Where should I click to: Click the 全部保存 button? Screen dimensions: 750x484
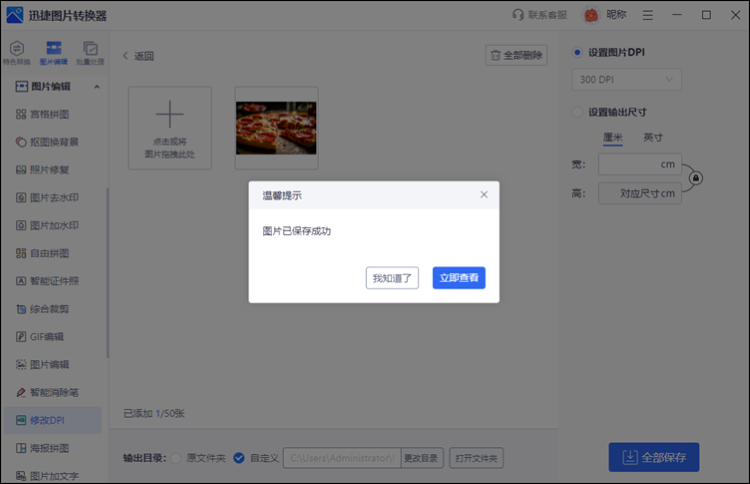(x=654, y=457)
